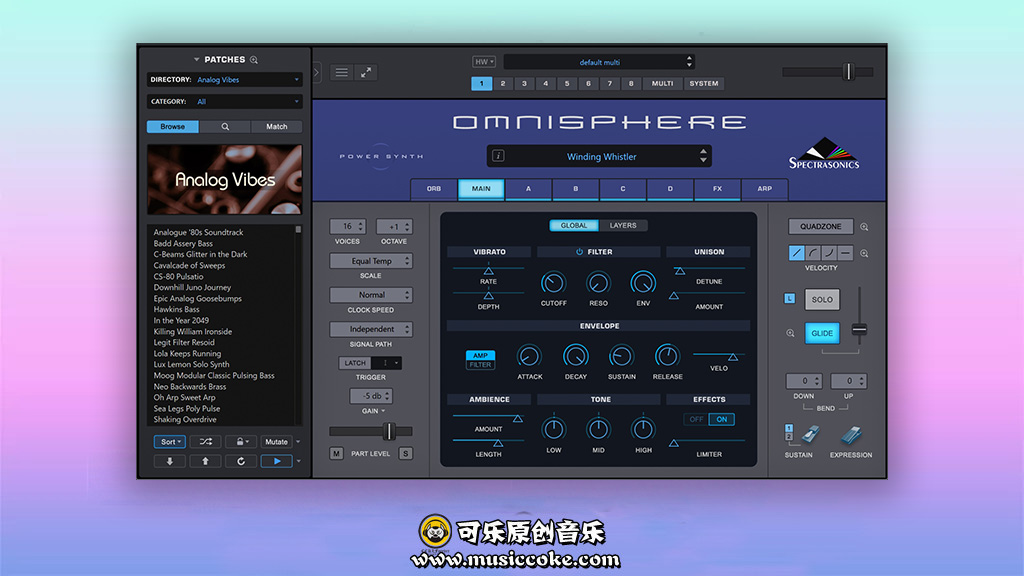The width and height of the screenshot is (1024, 576).
Task: Click the patch info 'i' icon
Action: [x=498, y=156]
